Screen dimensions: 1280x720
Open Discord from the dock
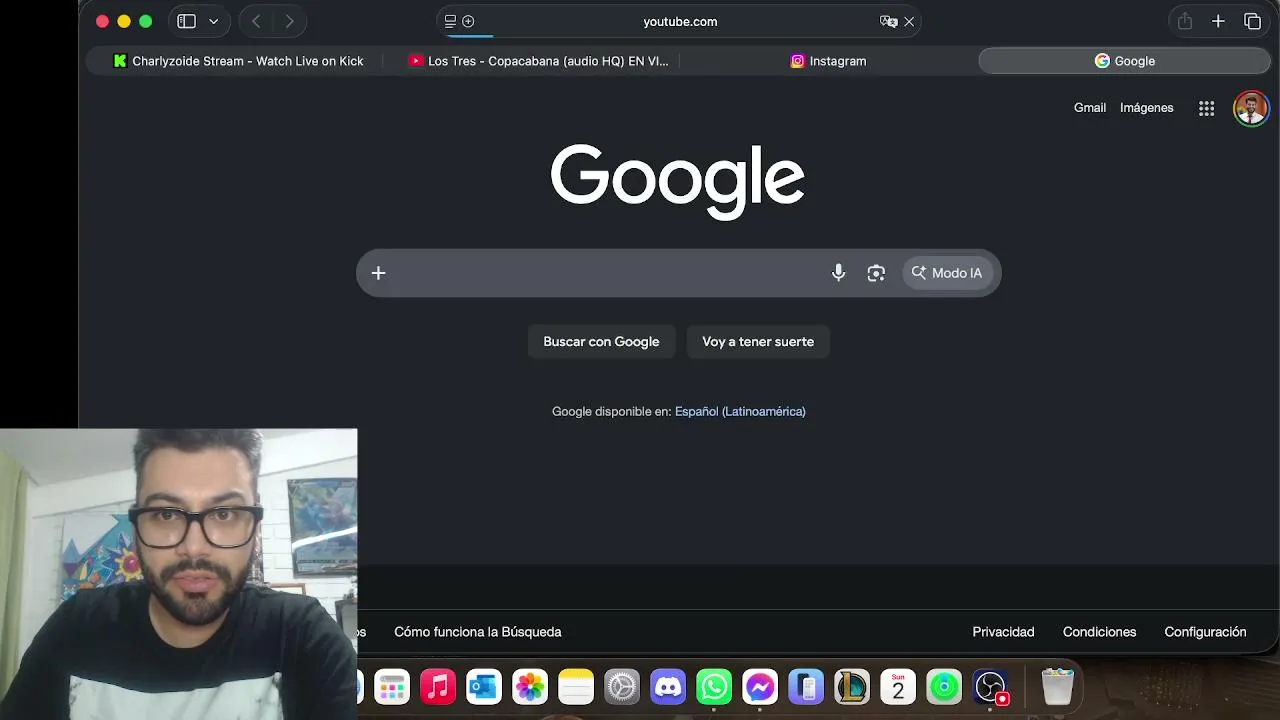pyautogui.click(x=668, y=687)
